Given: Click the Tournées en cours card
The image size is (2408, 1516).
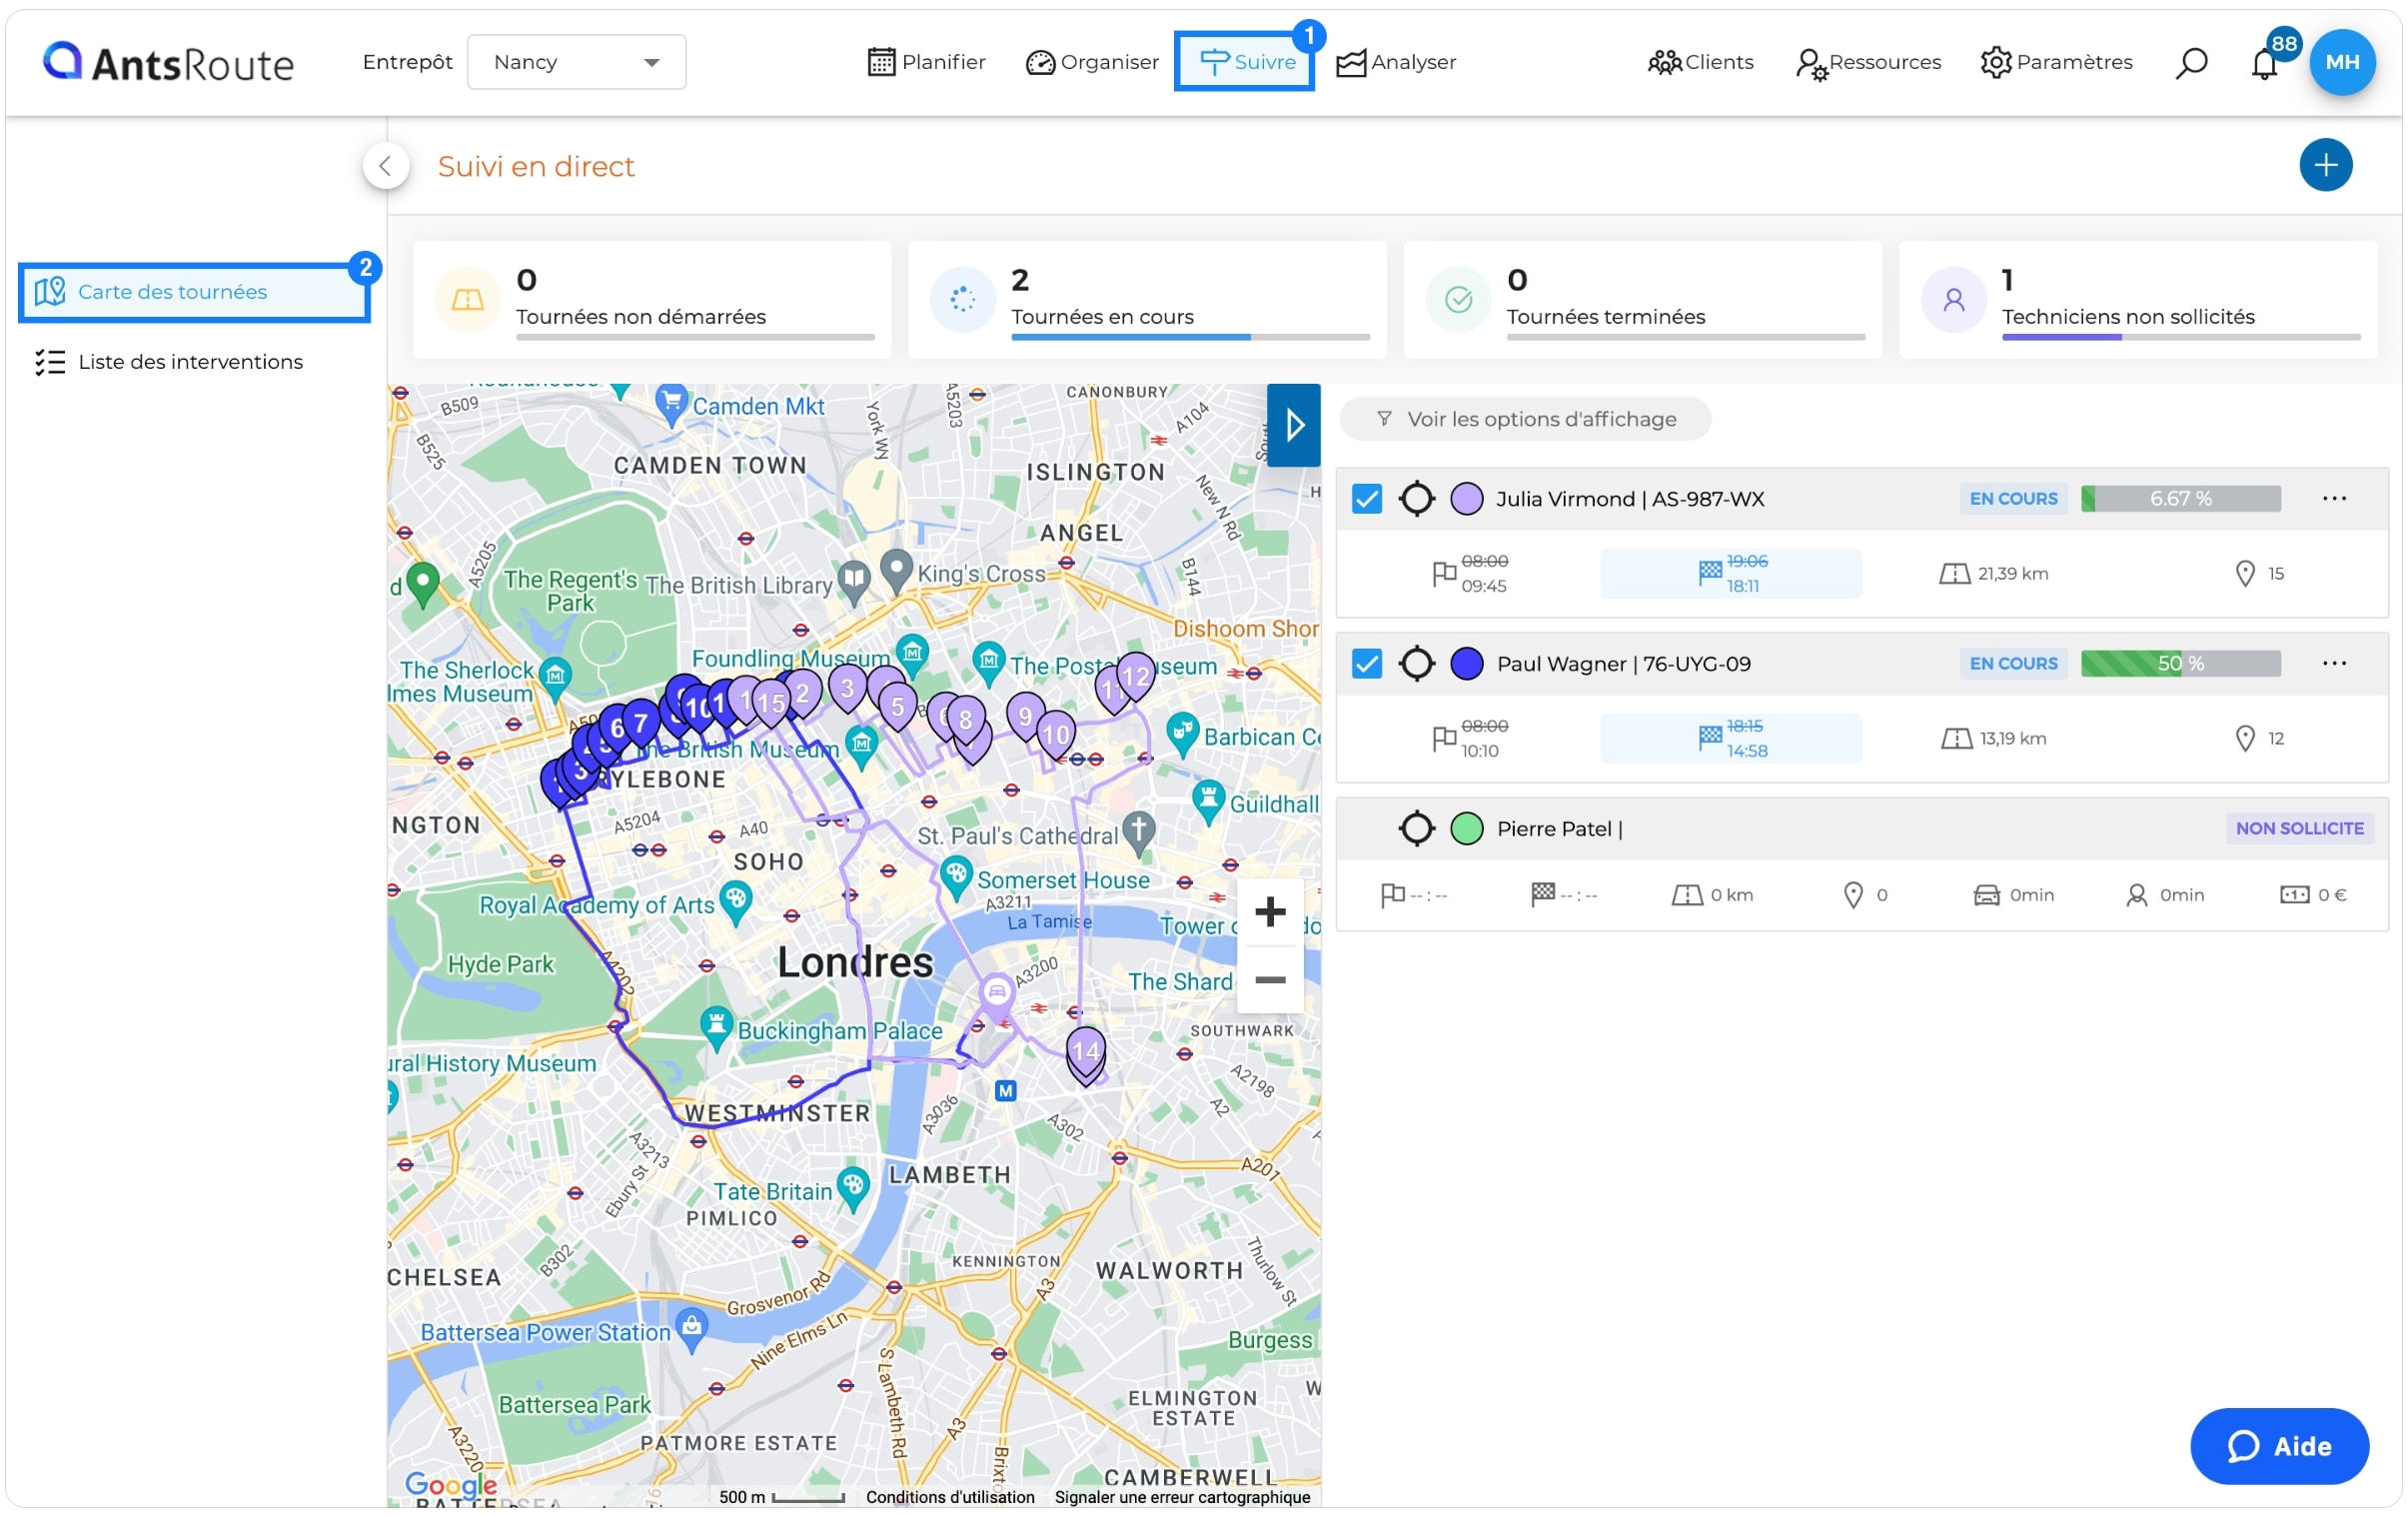Looking at the screenshot, I should pos(1147,299).
